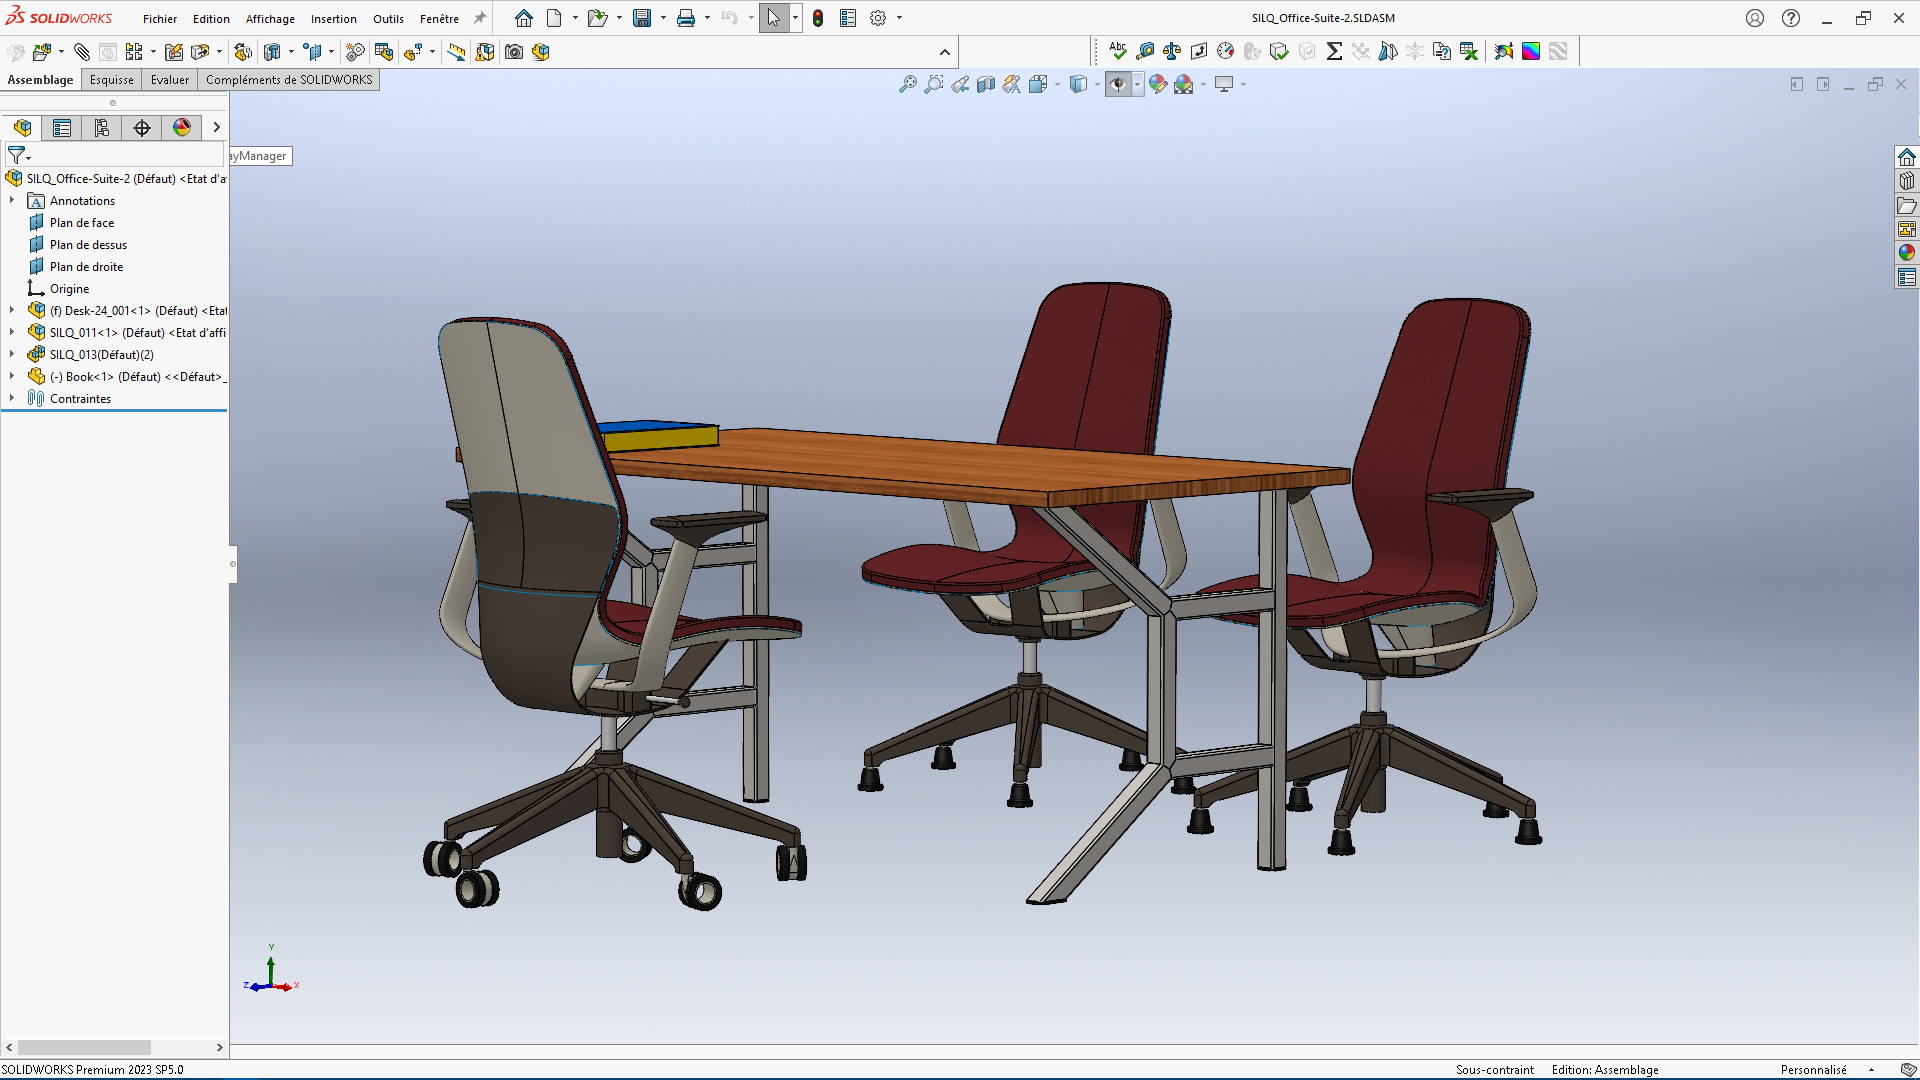Open DimXpertManager crosshair tab icon
The width and height of the screenshot is (1920, 1080).
pyautogui.click(x=142, y=128)
